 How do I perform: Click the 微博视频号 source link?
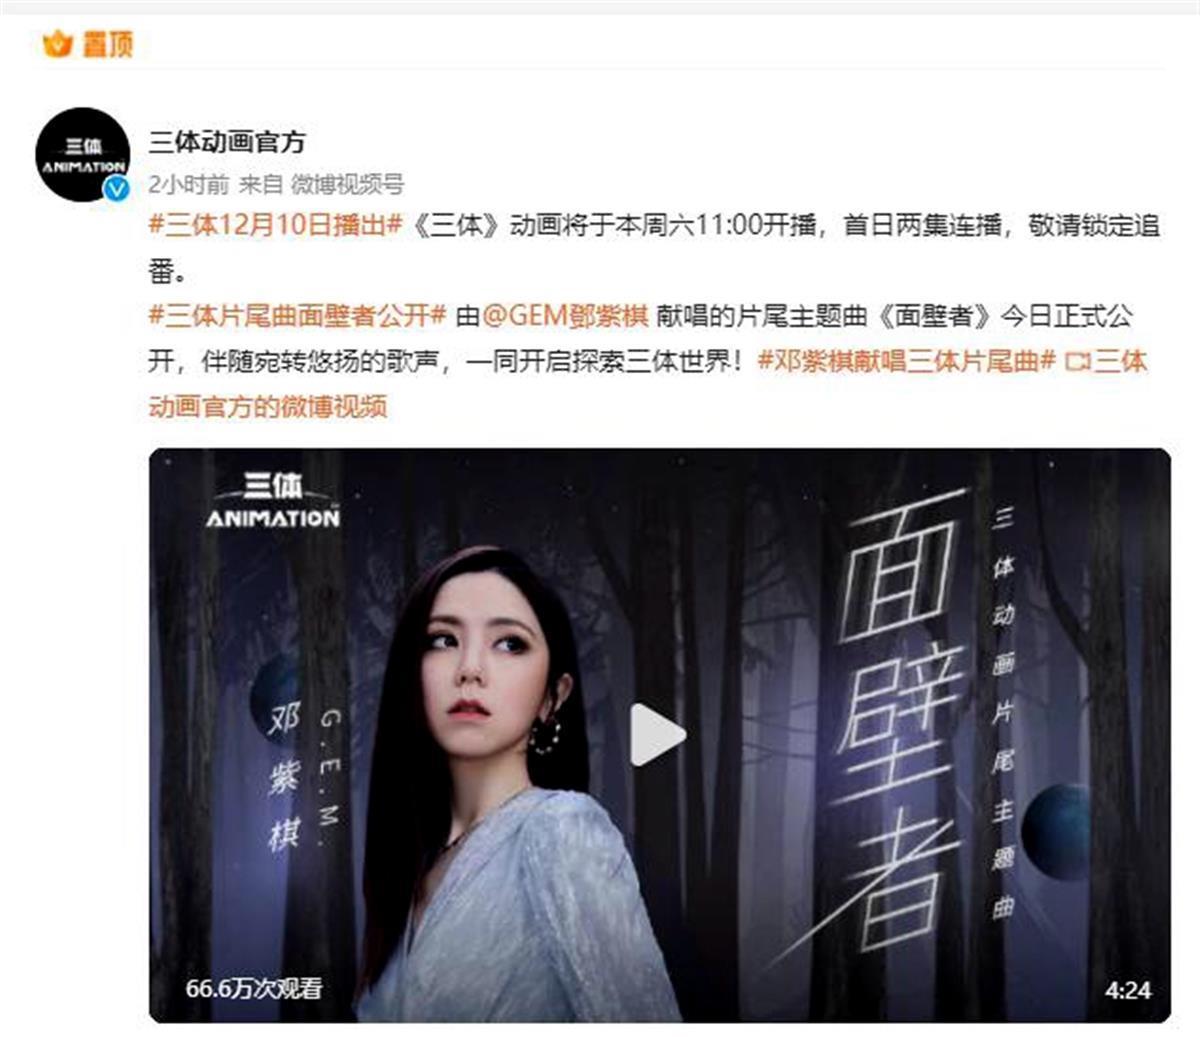coord(347,184)
